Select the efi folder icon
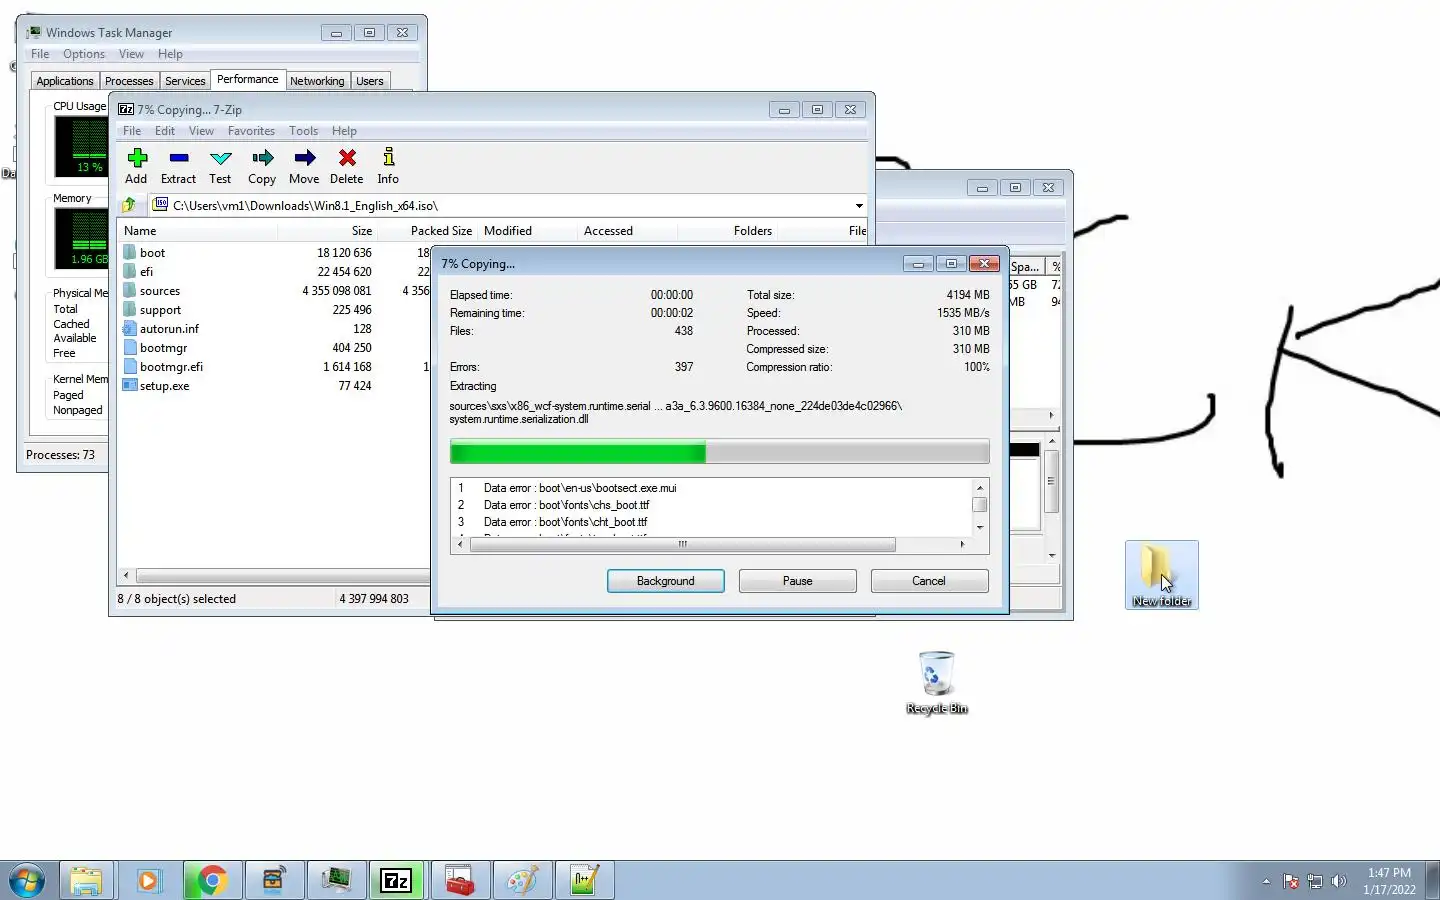Viewport: 1440px width, 900px height. 129,272
